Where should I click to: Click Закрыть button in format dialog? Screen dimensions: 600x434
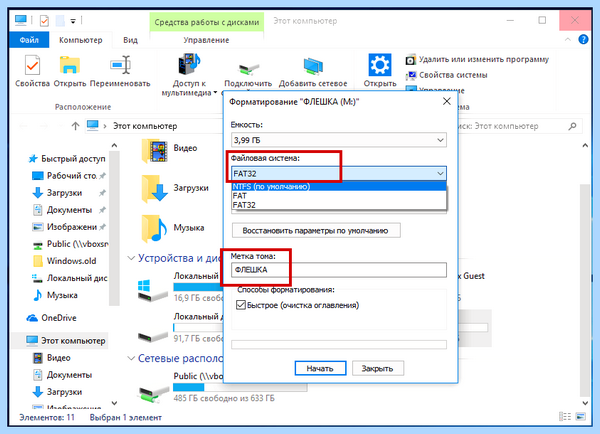[x=378, y=368]
